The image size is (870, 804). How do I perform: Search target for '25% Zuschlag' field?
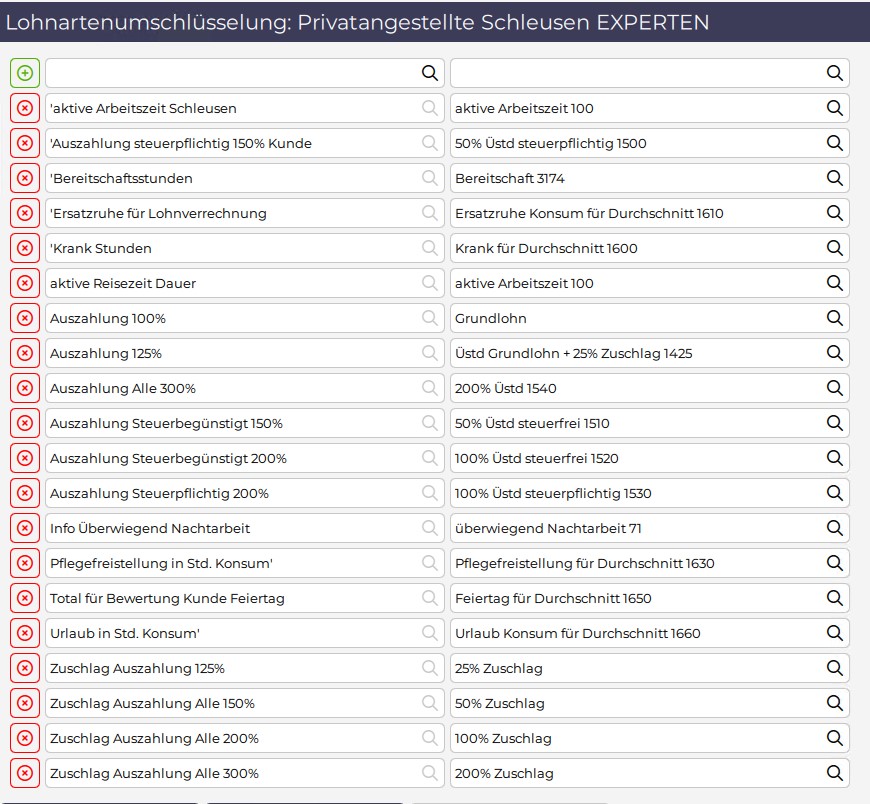pyautogui.click(x=834, y=668)
